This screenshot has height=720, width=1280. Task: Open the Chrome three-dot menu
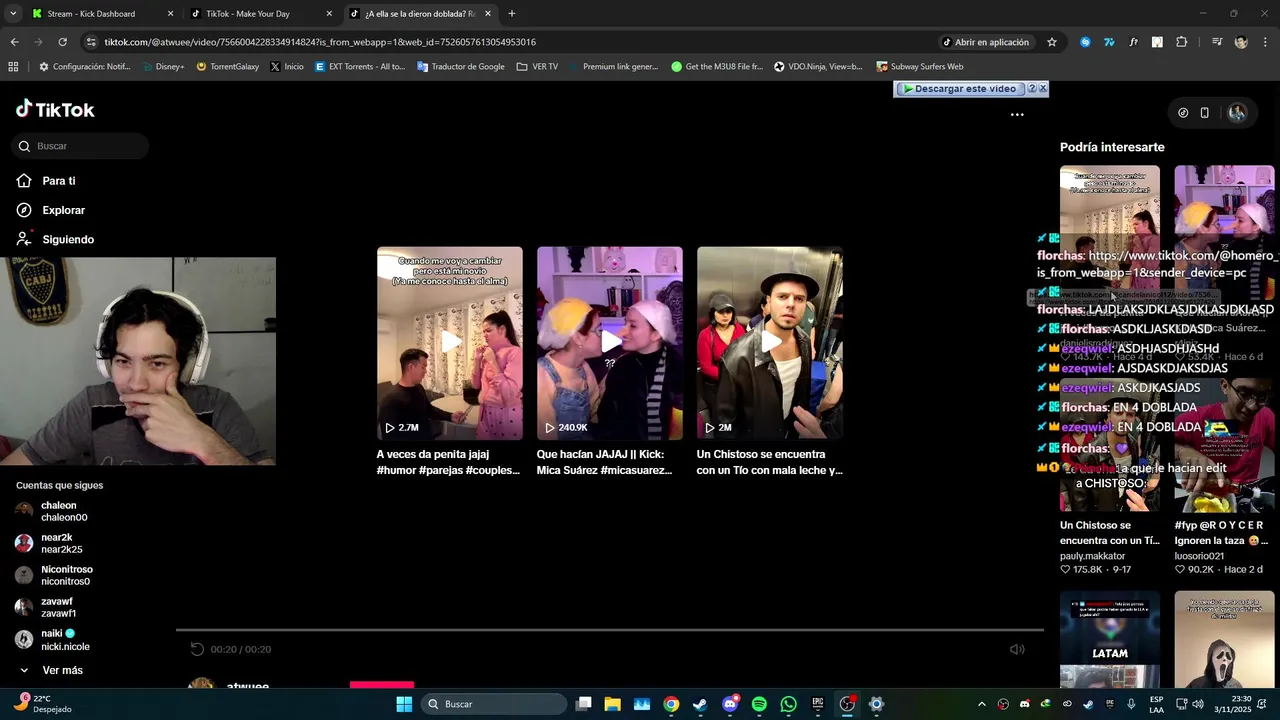click(1265, 42)
